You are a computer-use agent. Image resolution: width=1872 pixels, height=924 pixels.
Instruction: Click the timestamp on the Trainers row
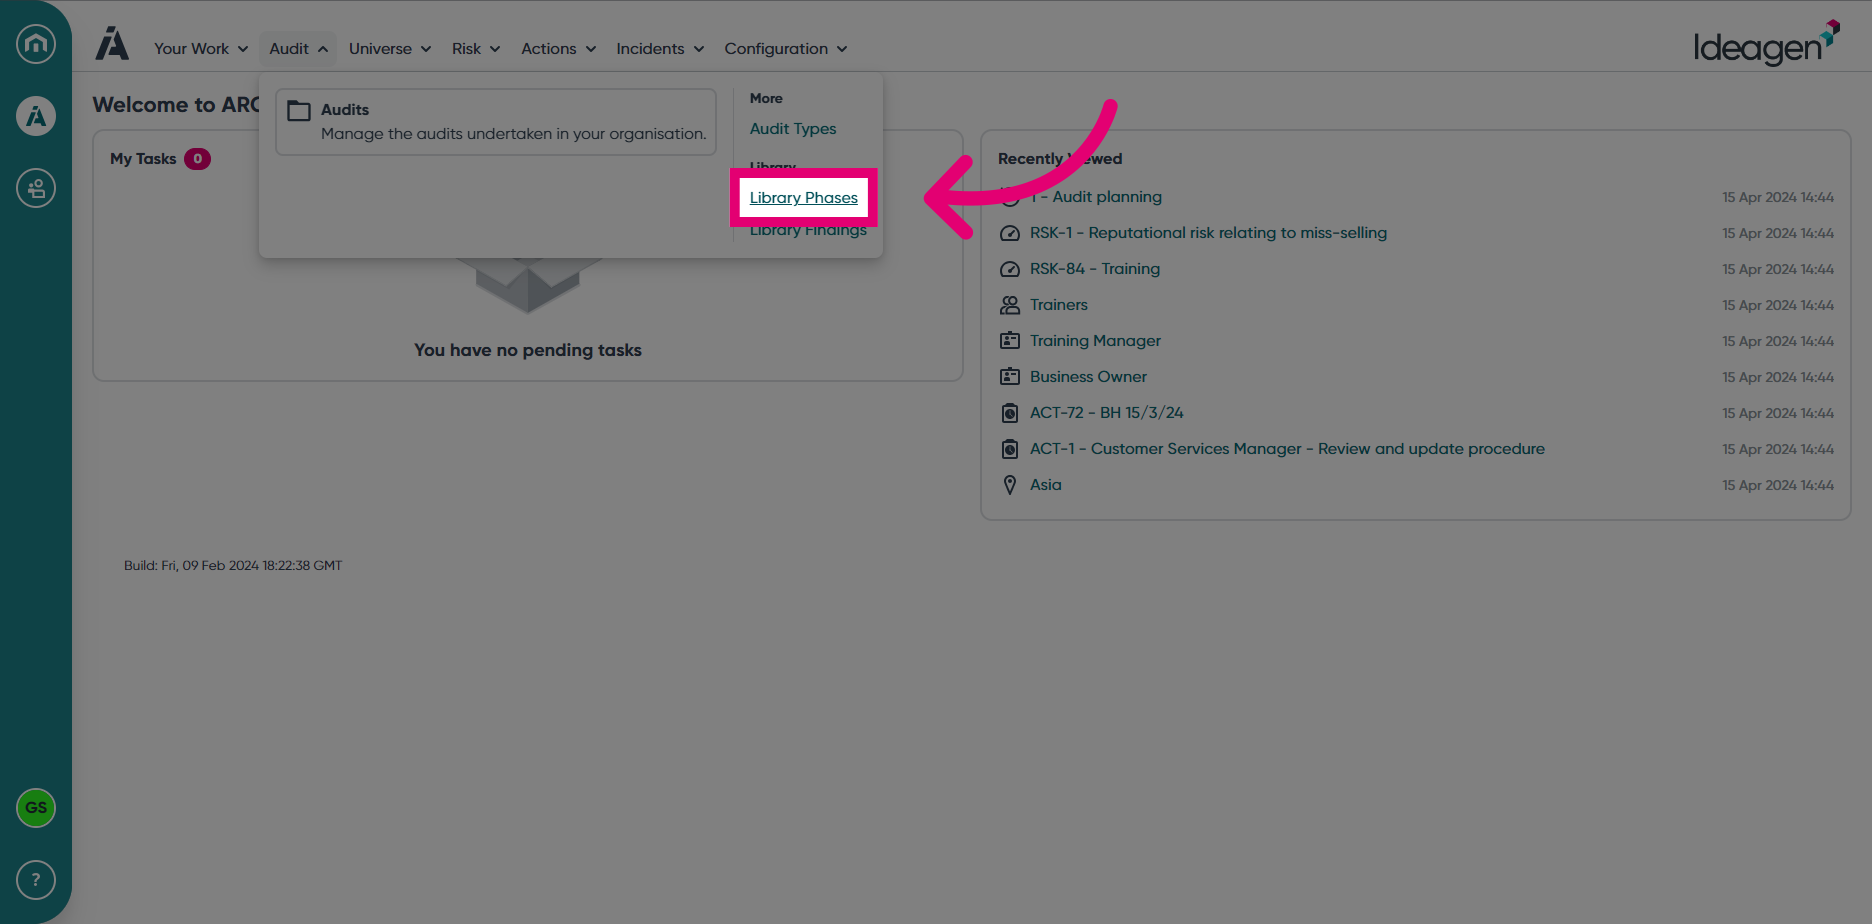(1778, 305)
